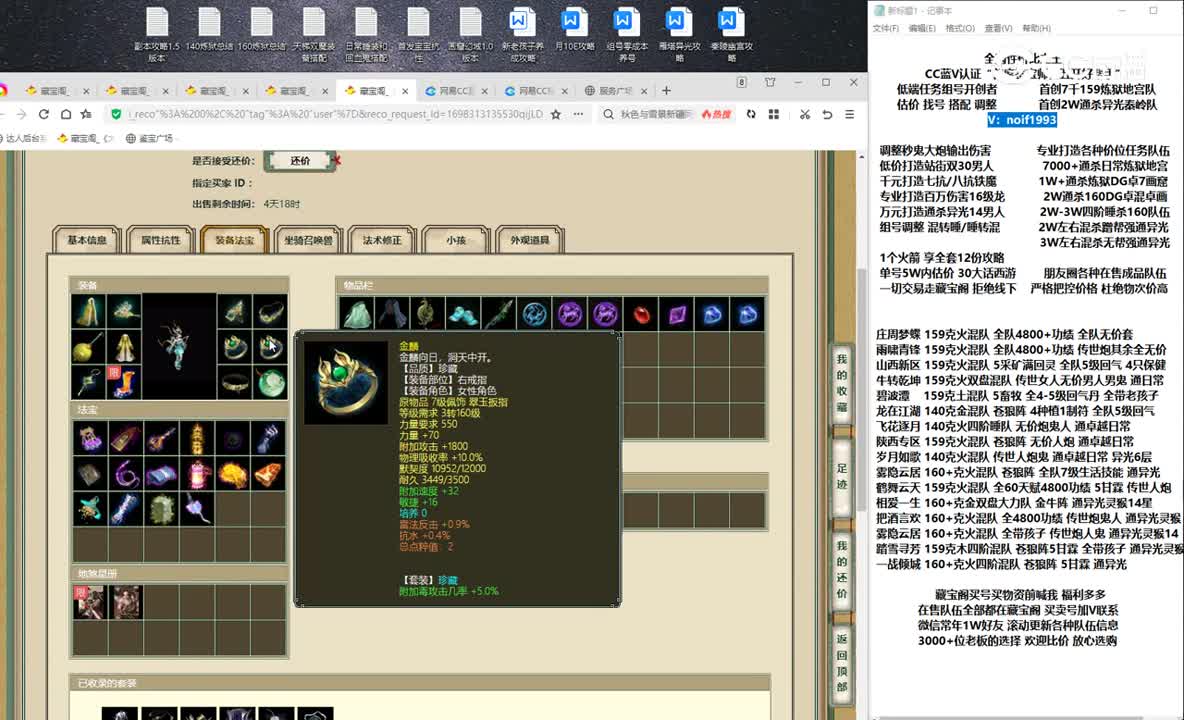The height and width of the screenshot is (720, 1184).
Task: Close the active 藏宝阁 browser tab
Action: click(405, 91)
